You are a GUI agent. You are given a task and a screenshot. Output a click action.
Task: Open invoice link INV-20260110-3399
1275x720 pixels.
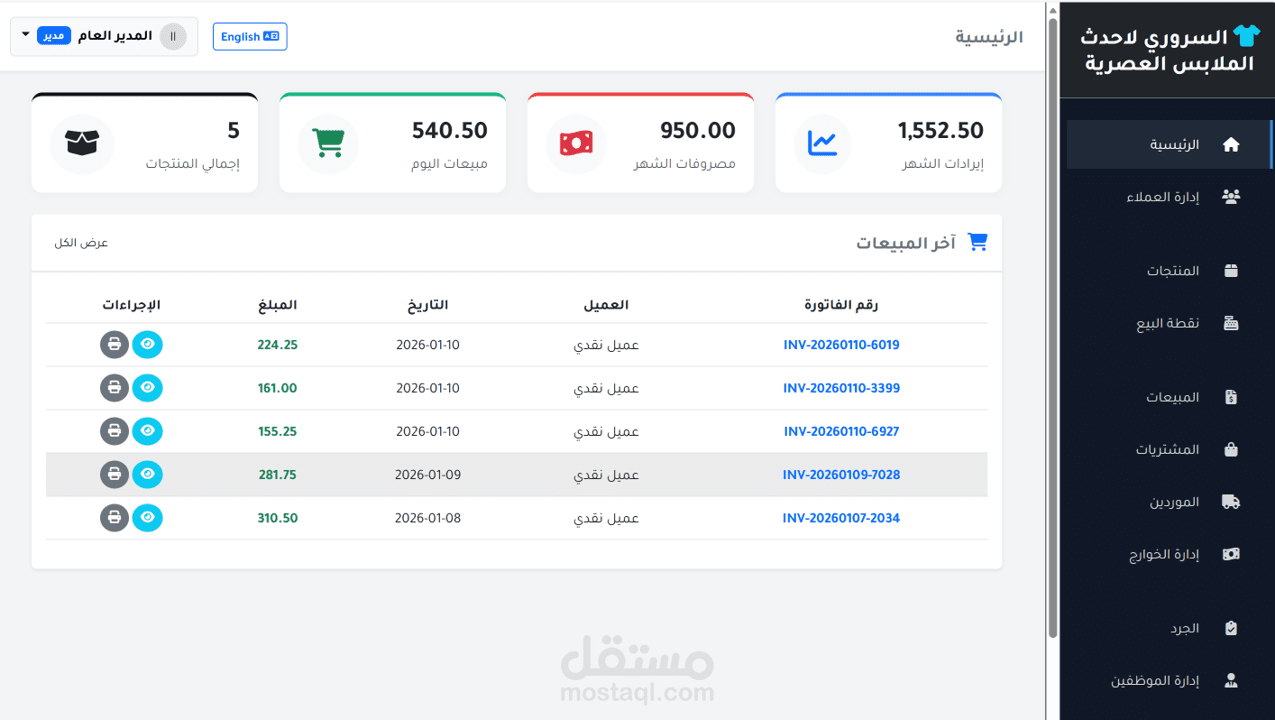click(841, 388)
